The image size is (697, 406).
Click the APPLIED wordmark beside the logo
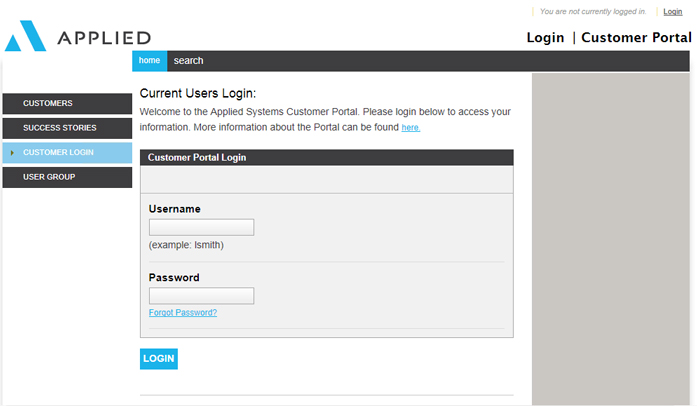pos(104,38)
